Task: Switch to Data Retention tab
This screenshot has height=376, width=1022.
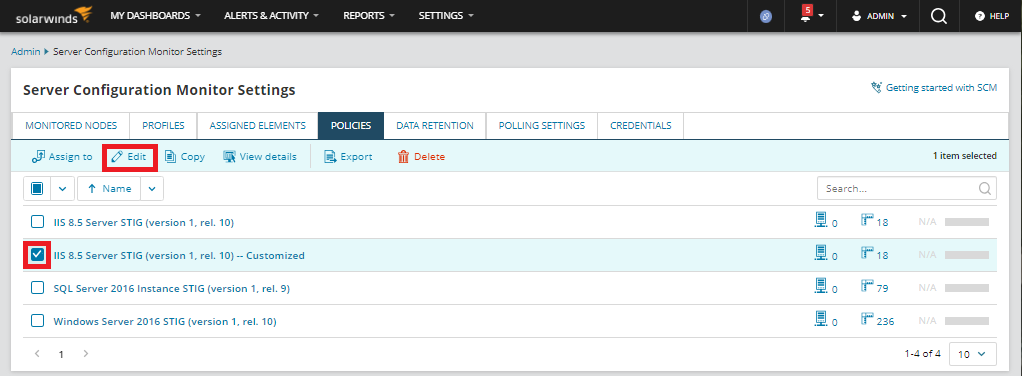Action: pyautogui.click(x=435, y=126)
